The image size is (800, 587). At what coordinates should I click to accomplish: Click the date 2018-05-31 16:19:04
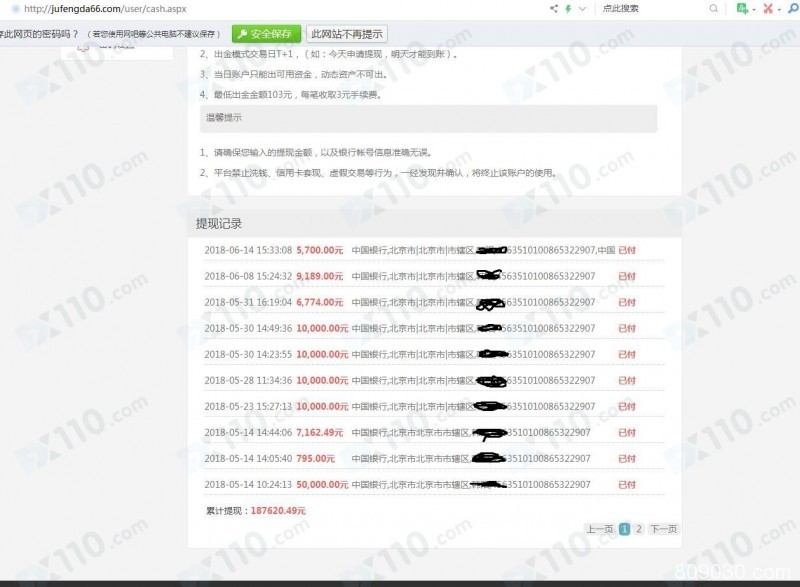click(248, 302)
